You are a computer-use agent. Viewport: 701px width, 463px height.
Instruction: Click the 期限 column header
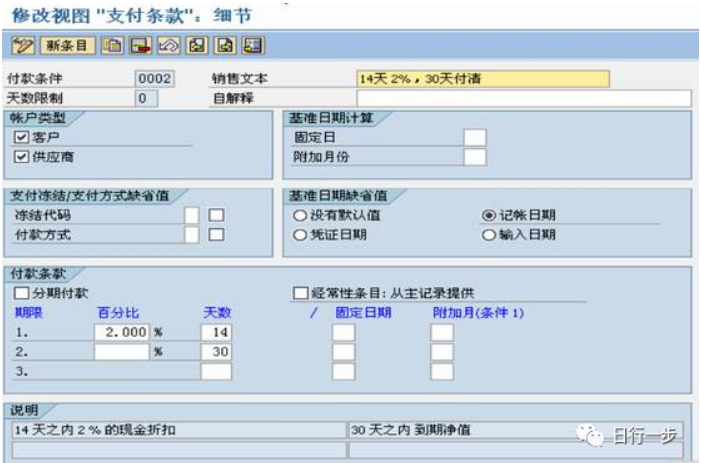(29, 313)
